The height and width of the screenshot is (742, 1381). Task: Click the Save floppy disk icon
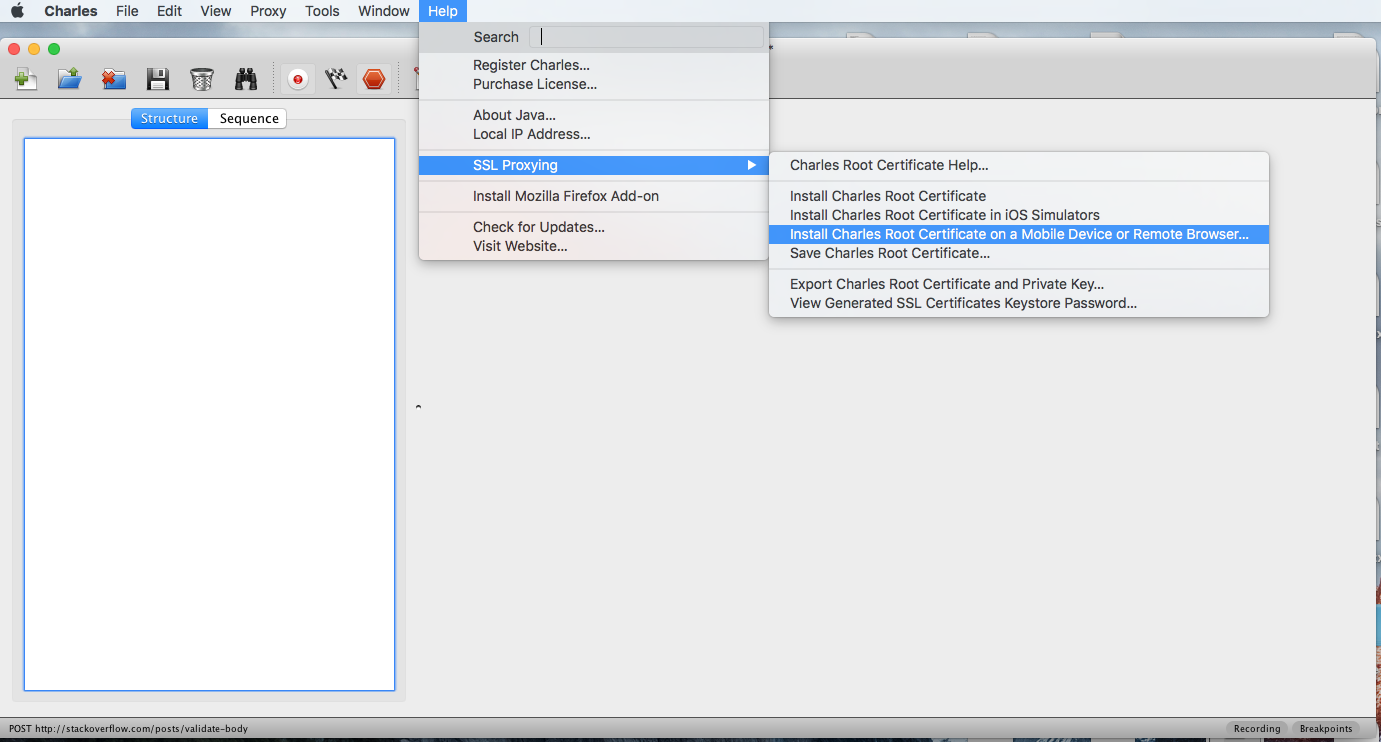(x=157, y=79)
